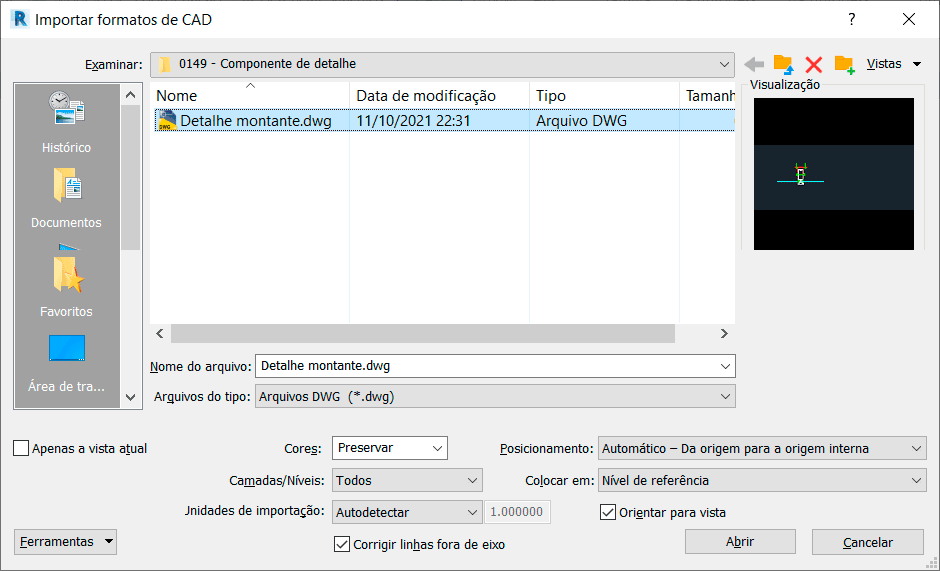Click the places sidebar scrollbar thumb
This screenshot has height=571, width=940.
click(x=131, y=177)
